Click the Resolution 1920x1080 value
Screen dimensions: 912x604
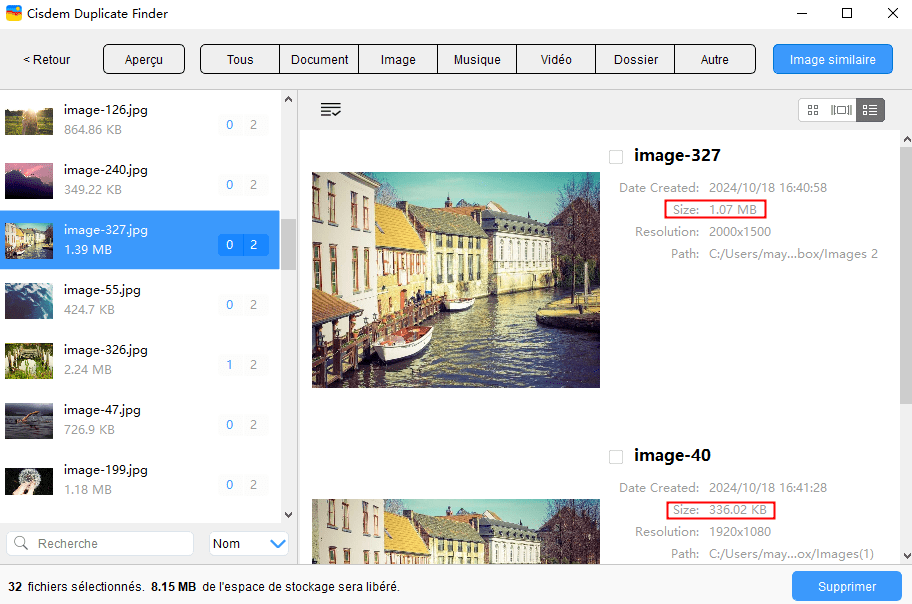click(740, 532)
